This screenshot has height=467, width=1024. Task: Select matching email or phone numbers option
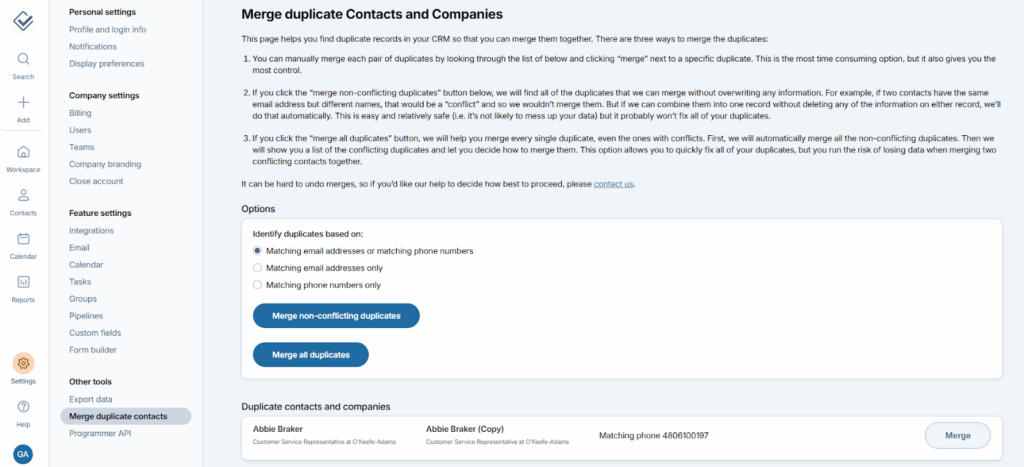pos(257,251)
